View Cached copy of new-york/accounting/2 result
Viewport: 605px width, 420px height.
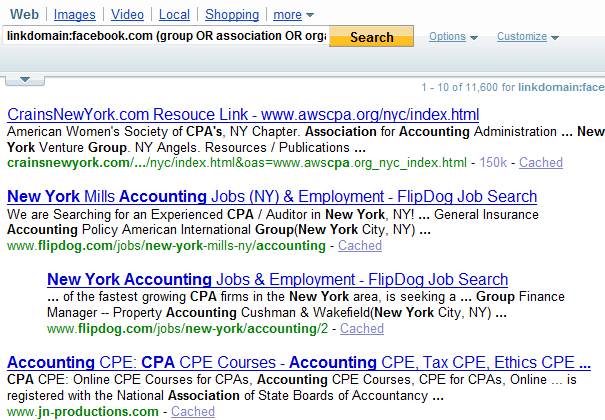coord(362,329)
